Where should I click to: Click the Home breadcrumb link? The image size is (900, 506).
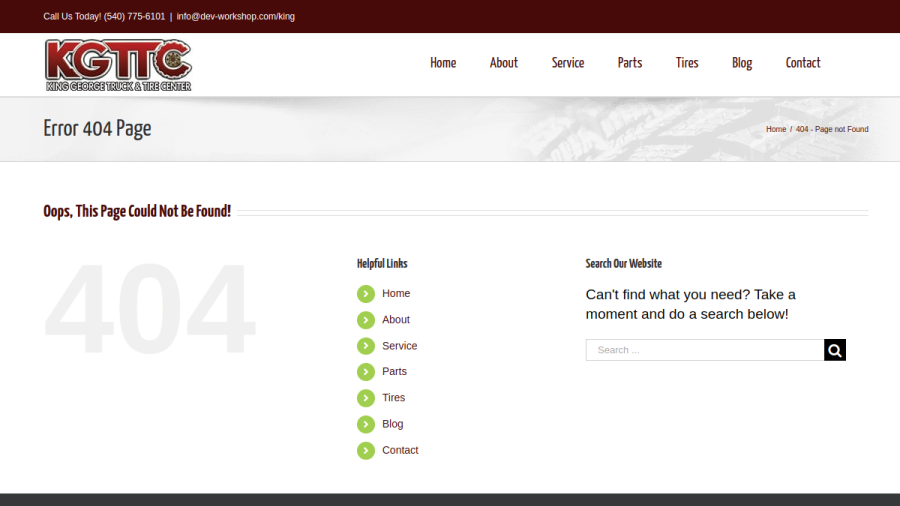776,129
